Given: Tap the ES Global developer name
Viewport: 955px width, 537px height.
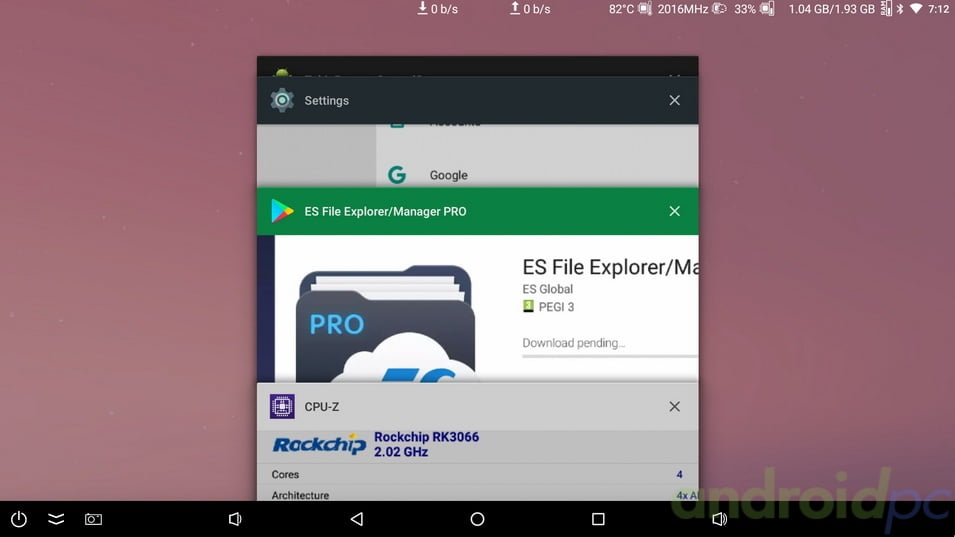Looking at the screenshot, I should 548,289.
